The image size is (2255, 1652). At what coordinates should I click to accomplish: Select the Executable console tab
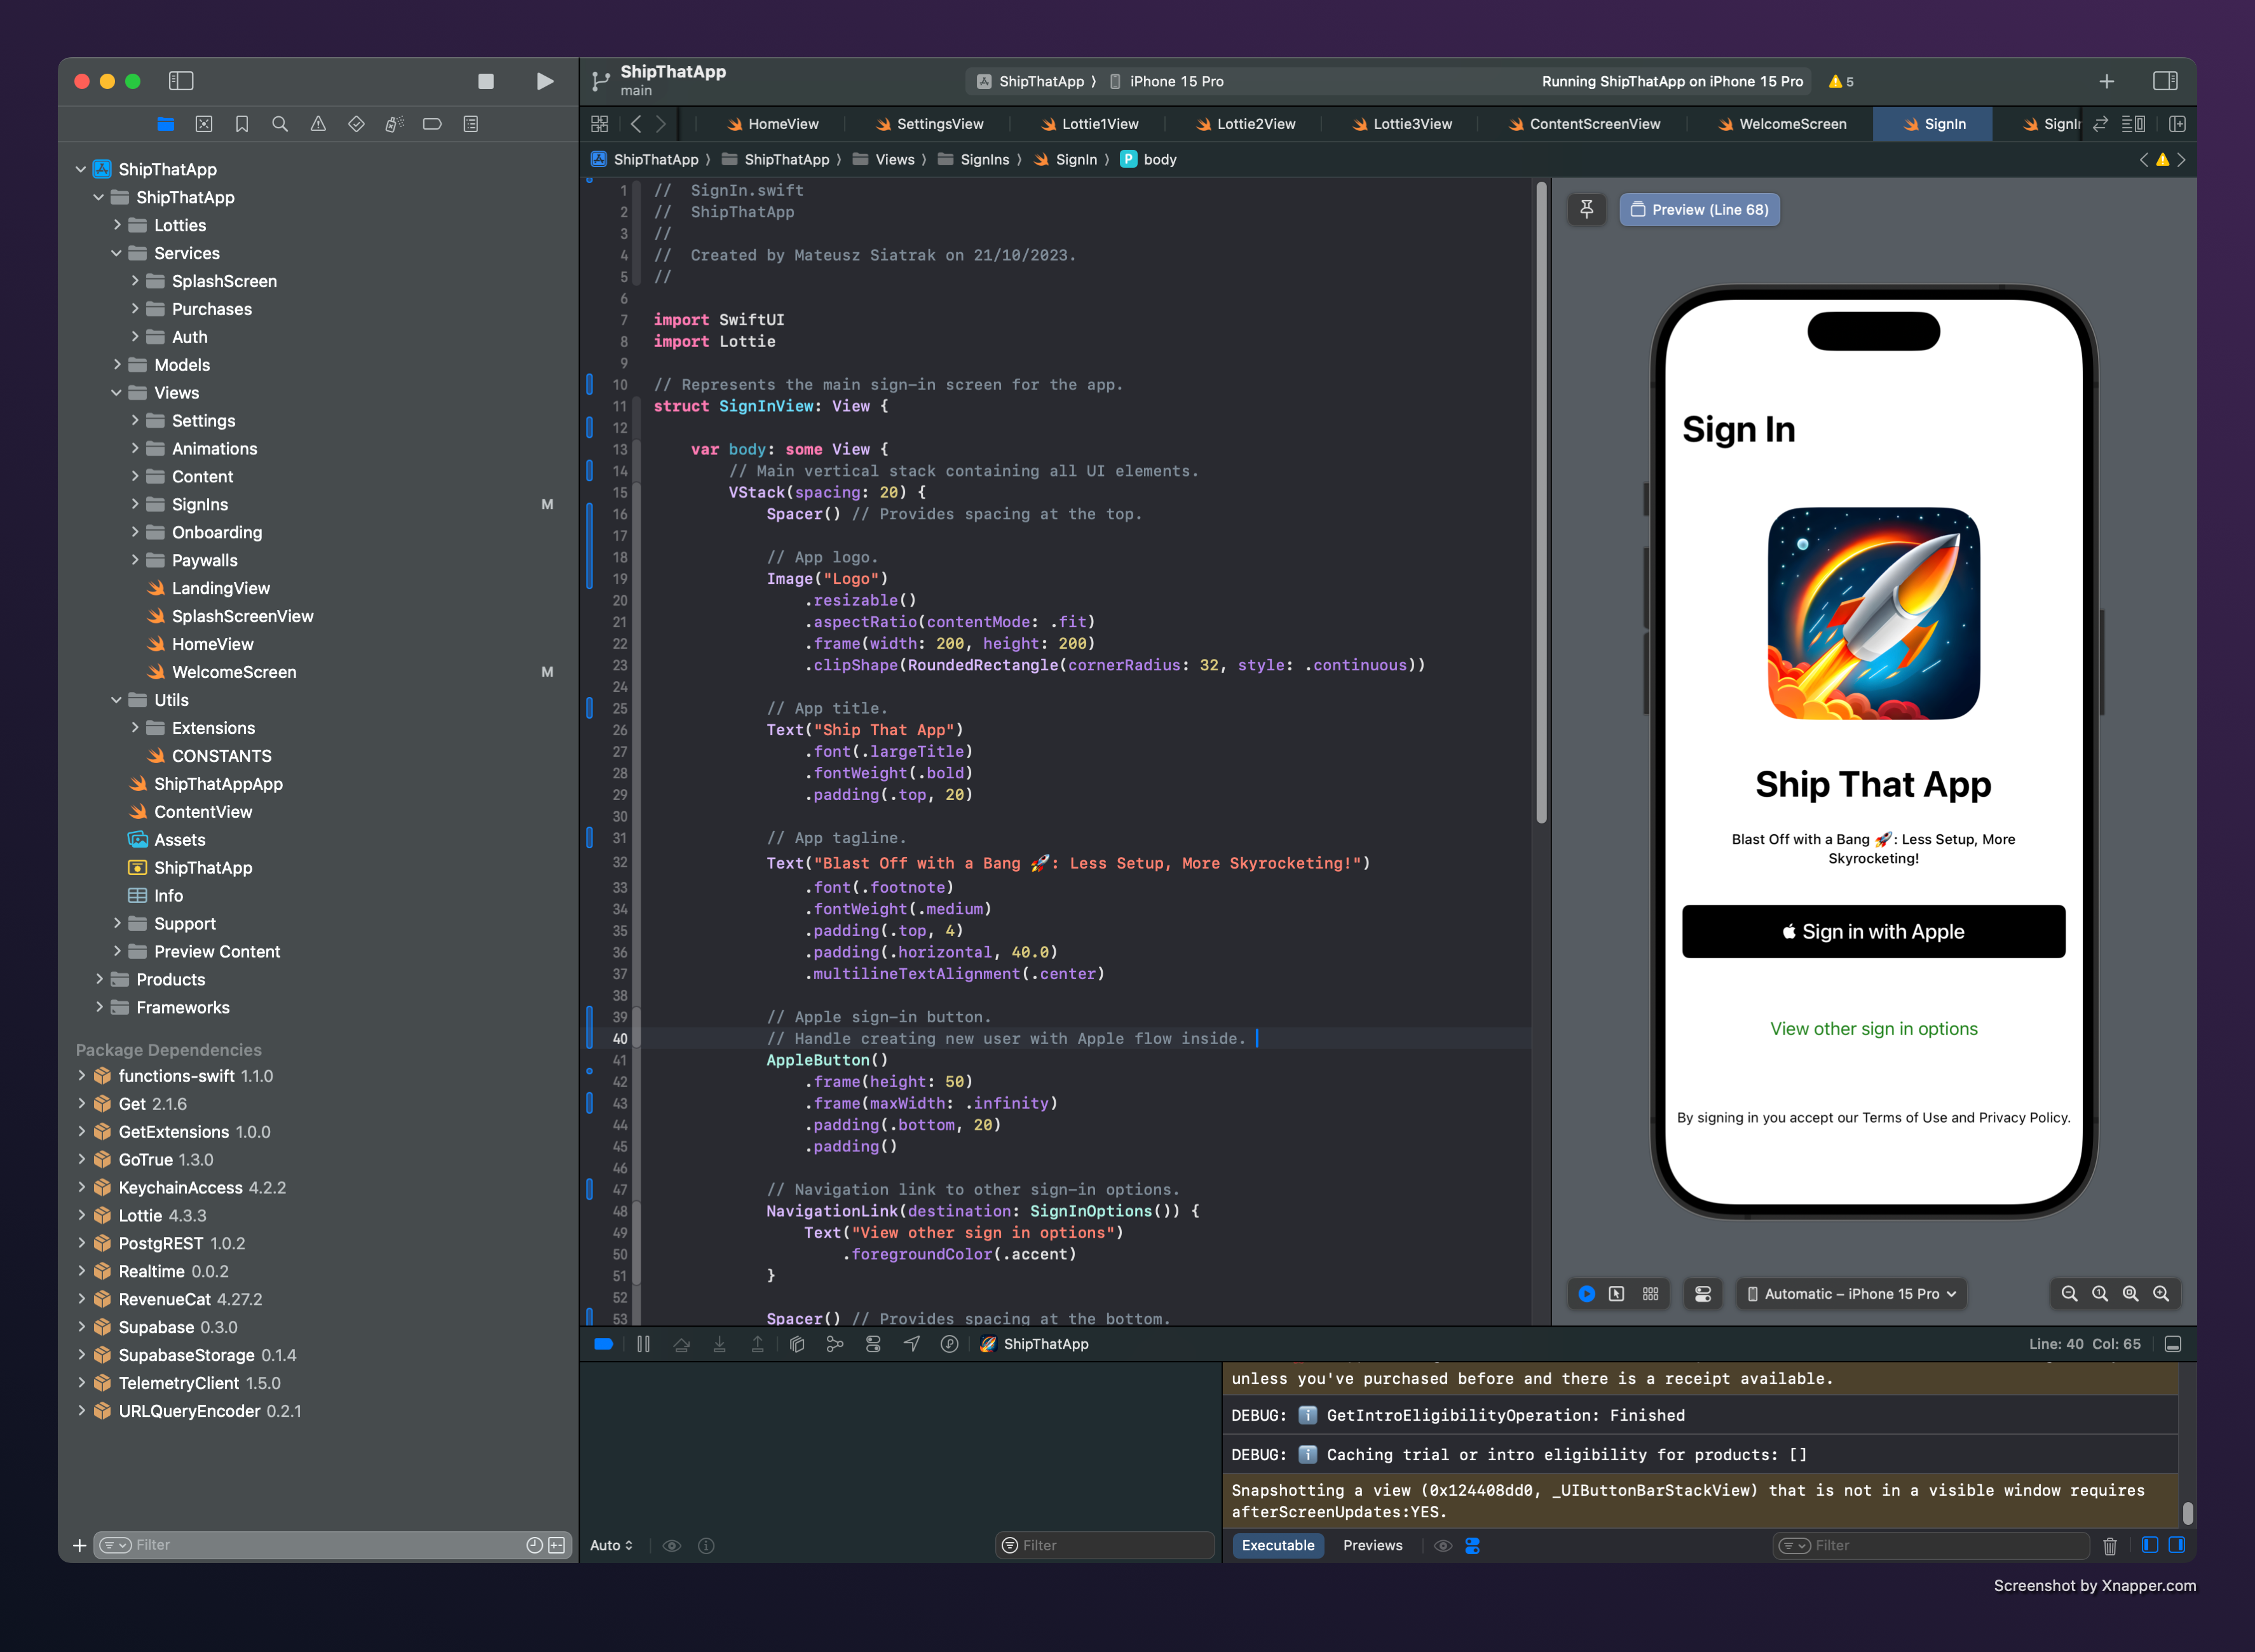(x=1278, y=1546)
